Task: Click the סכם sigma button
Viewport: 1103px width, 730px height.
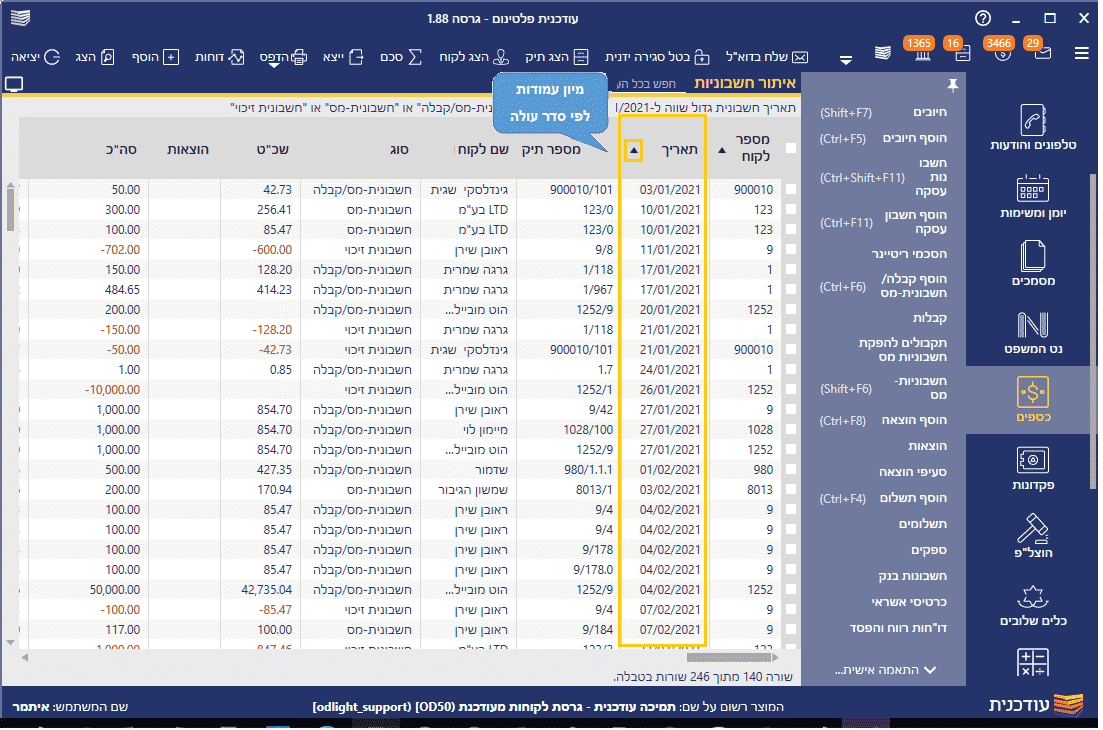Action: (x=401, y=57)
